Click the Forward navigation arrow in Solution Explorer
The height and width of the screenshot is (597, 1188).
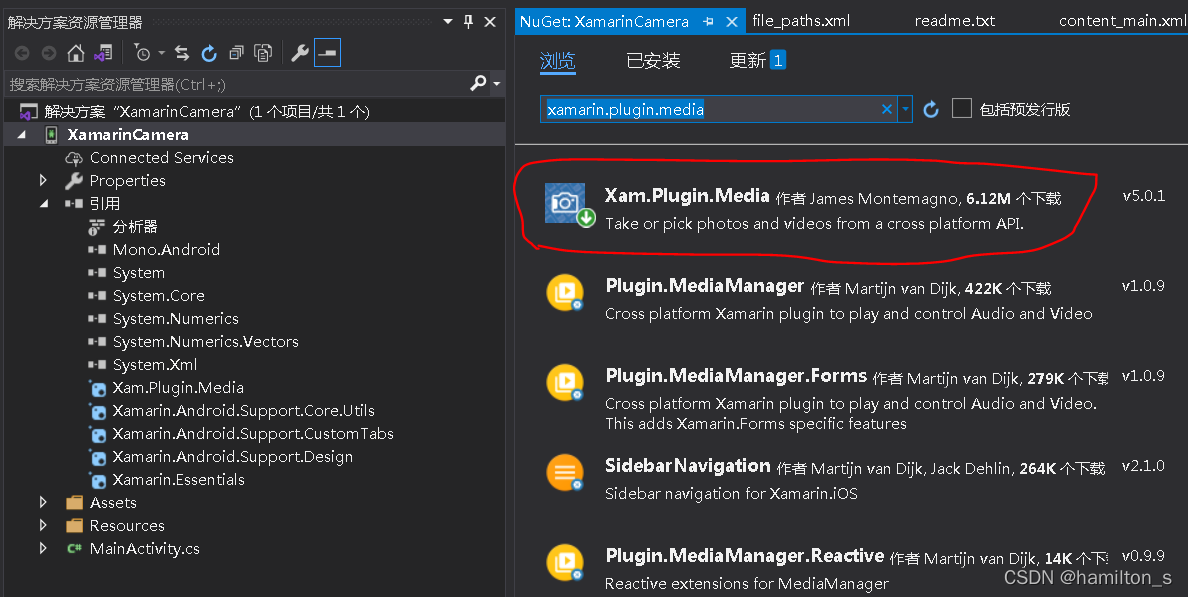point(48,53)
